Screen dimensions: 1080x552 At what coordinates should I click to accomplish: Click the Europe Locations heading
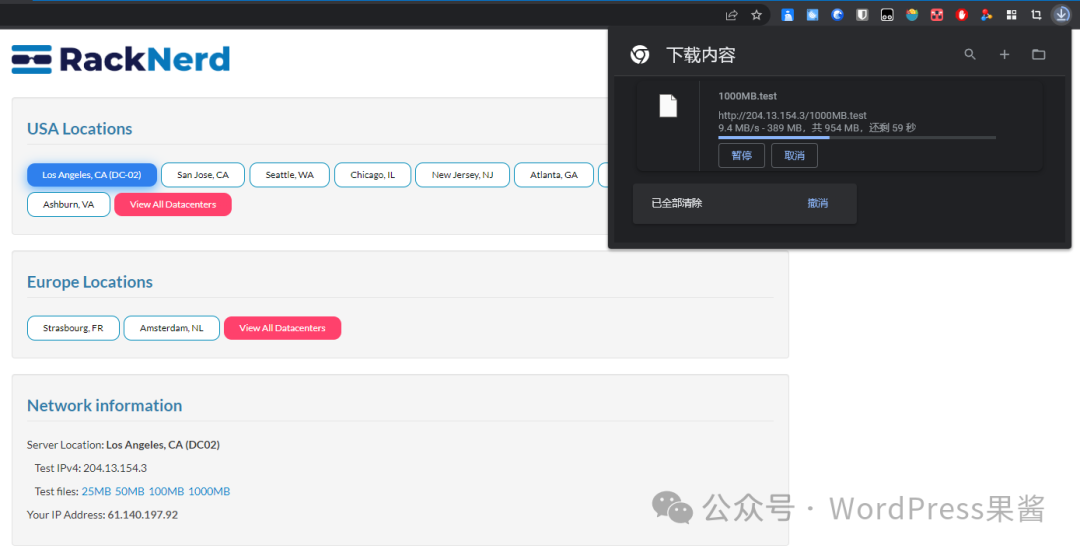(x=90, y=282)
